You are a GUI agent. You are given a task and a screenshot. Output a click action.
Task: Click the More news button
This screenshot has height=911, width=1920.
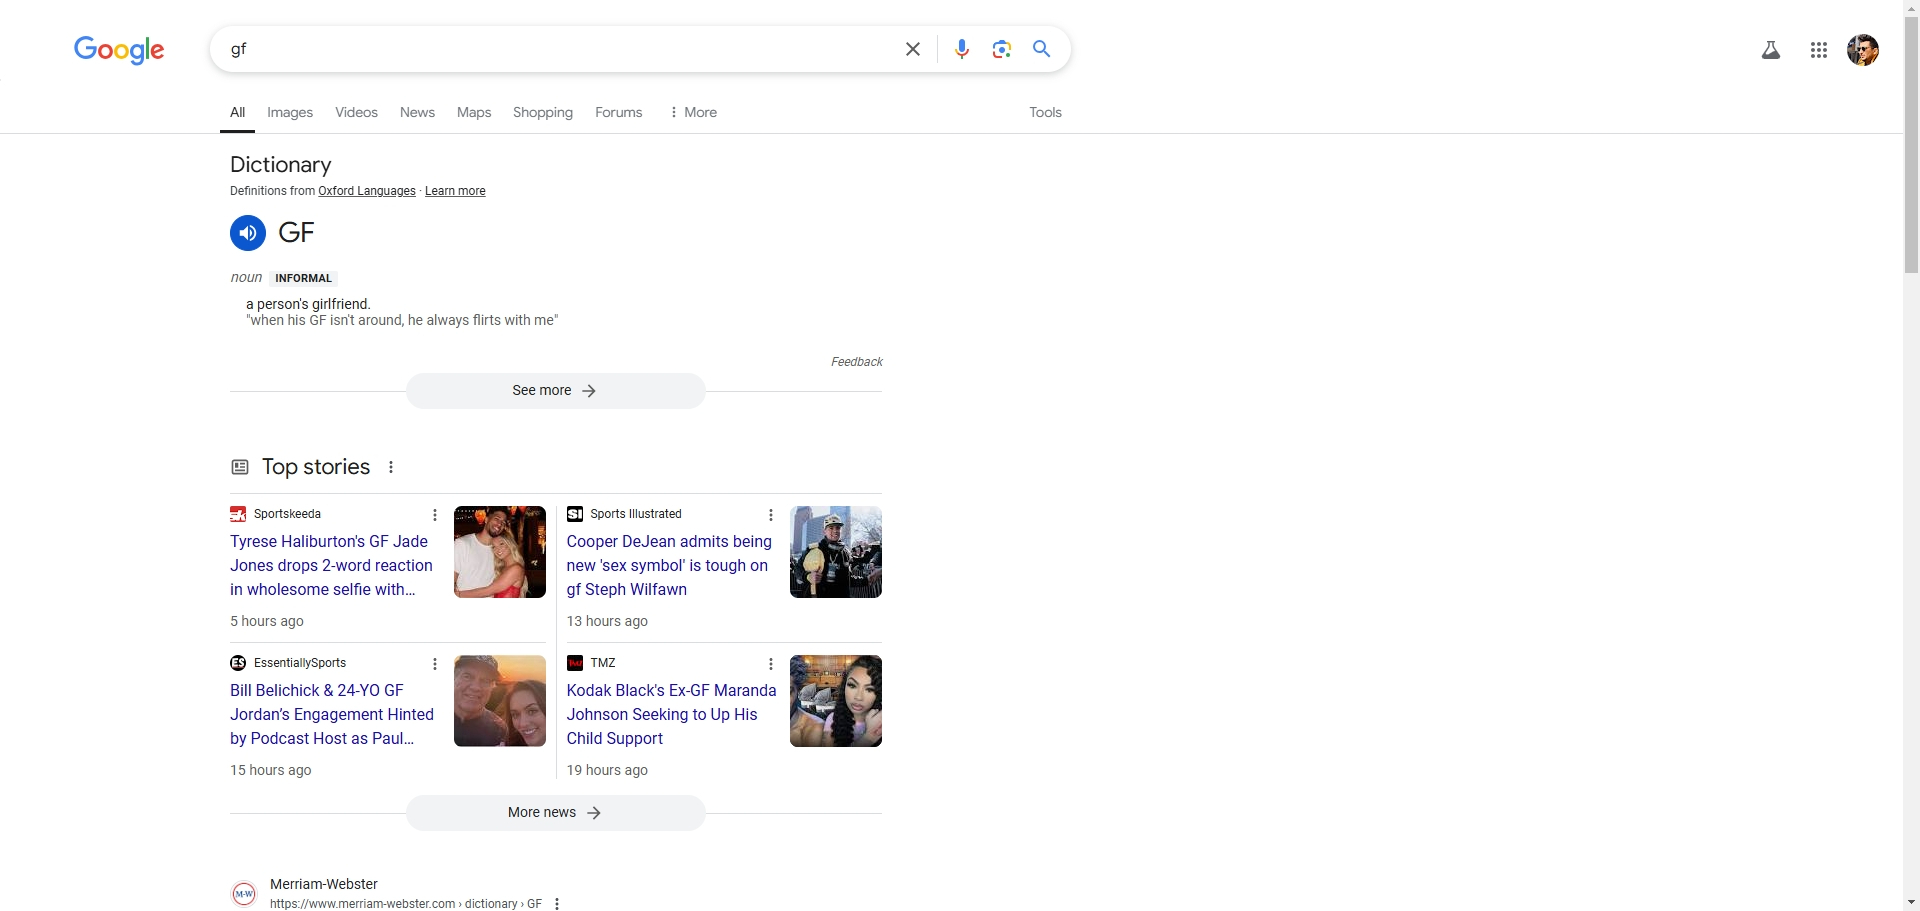click(555, 813)
